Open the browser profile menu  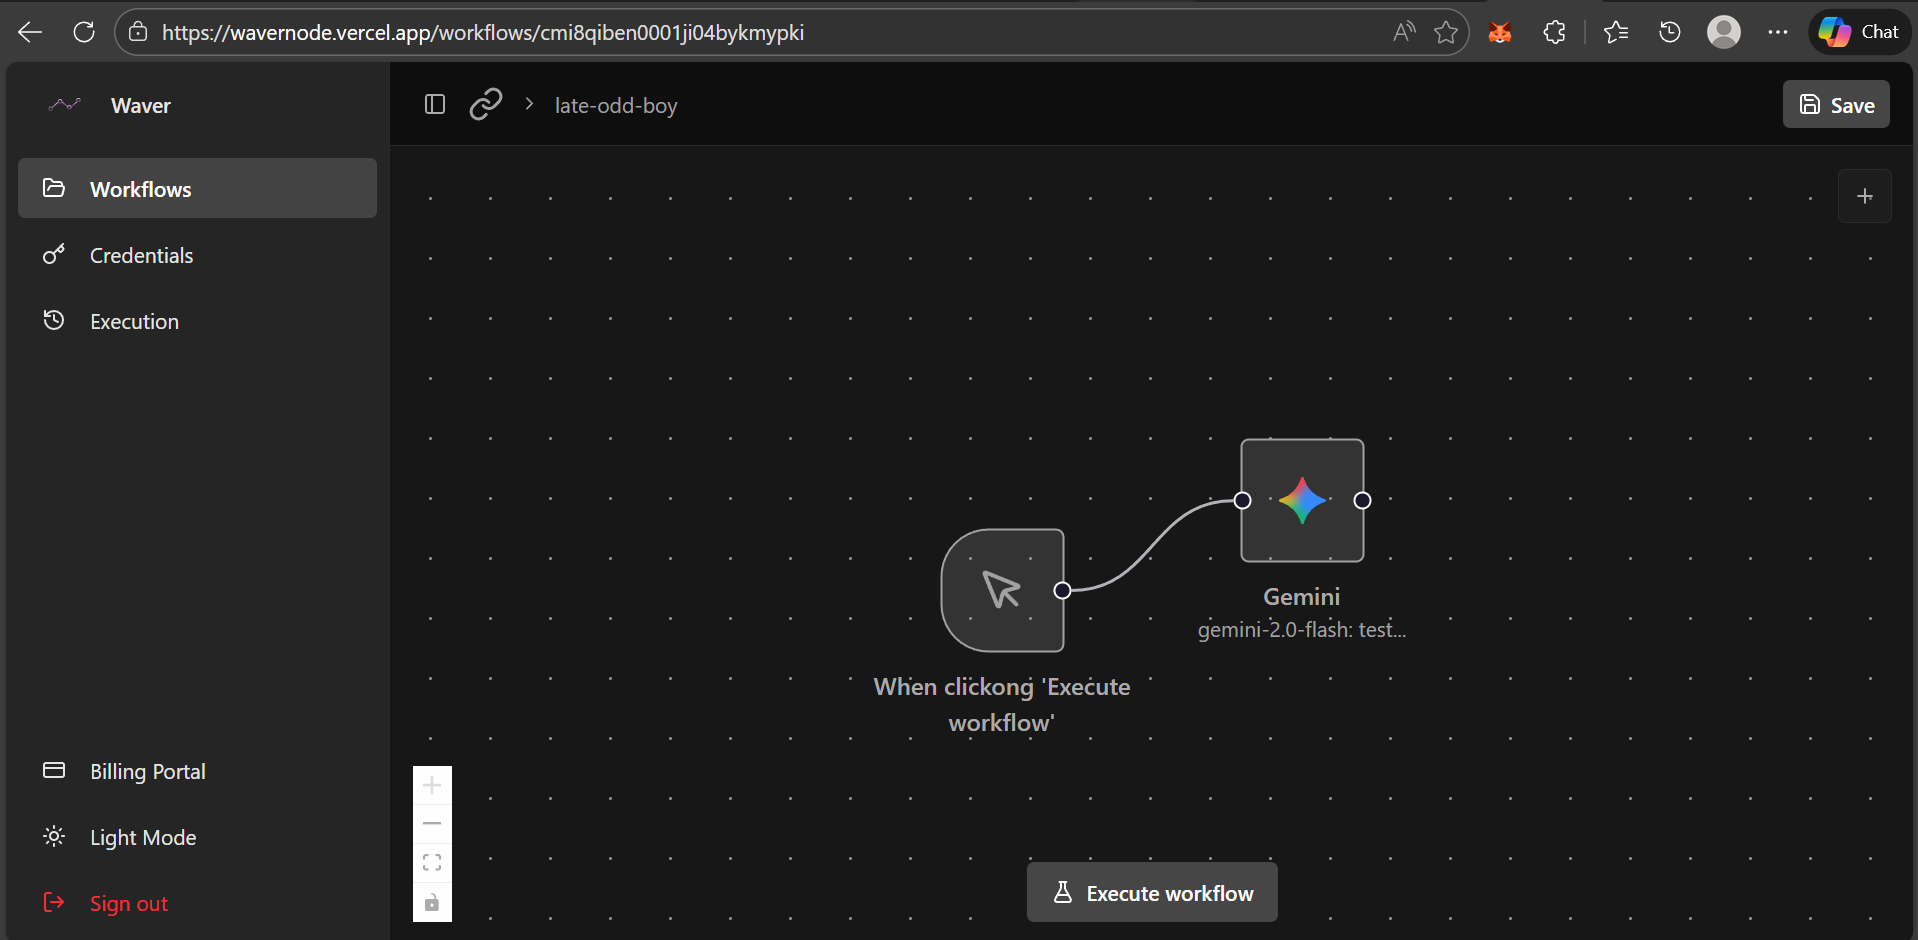click(1723, 31)
